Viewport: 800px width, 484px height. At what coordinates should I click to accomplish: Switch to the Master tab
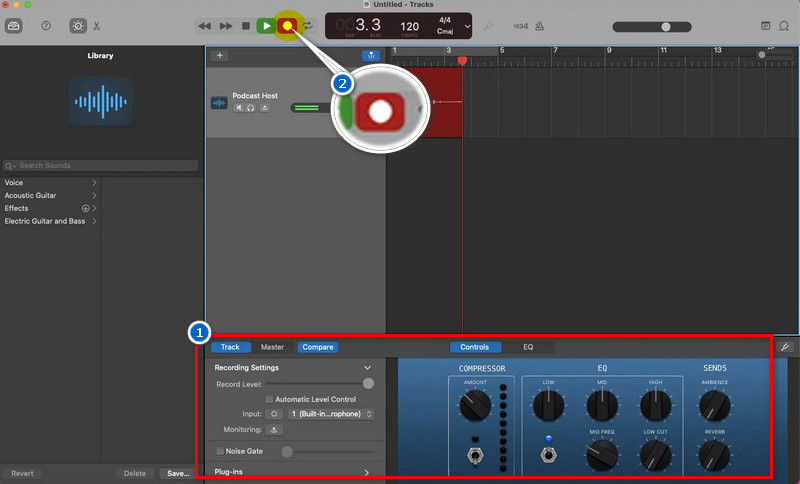click(x=272, y=347)
